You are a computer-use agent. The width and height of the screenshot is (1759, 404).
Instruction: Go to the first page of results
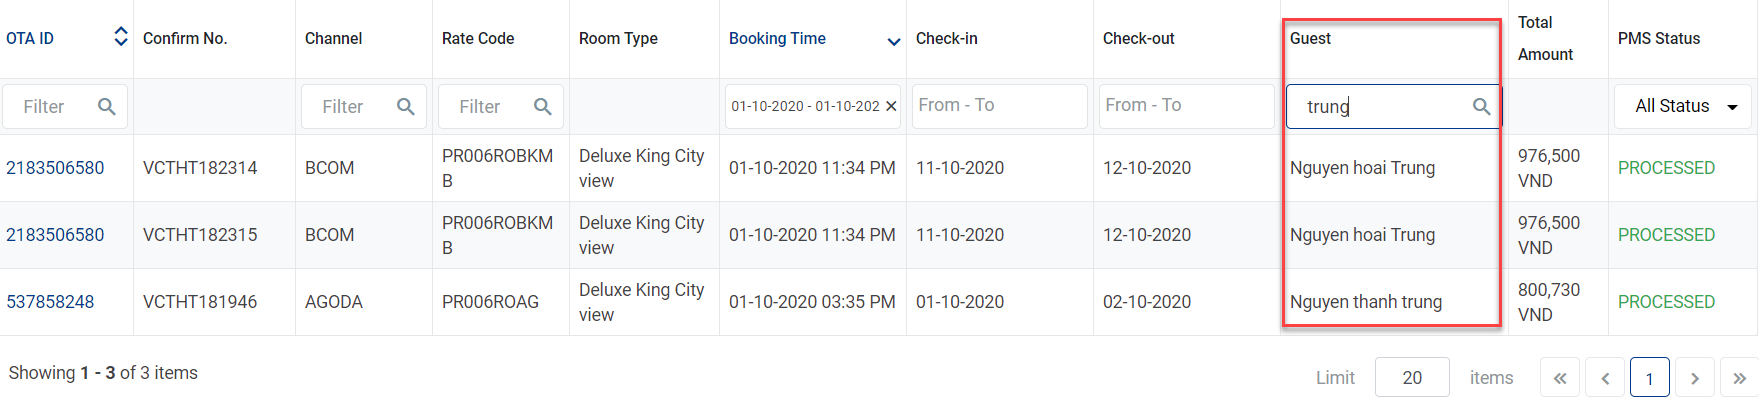pyautogui.click(x=1560, y=378)
